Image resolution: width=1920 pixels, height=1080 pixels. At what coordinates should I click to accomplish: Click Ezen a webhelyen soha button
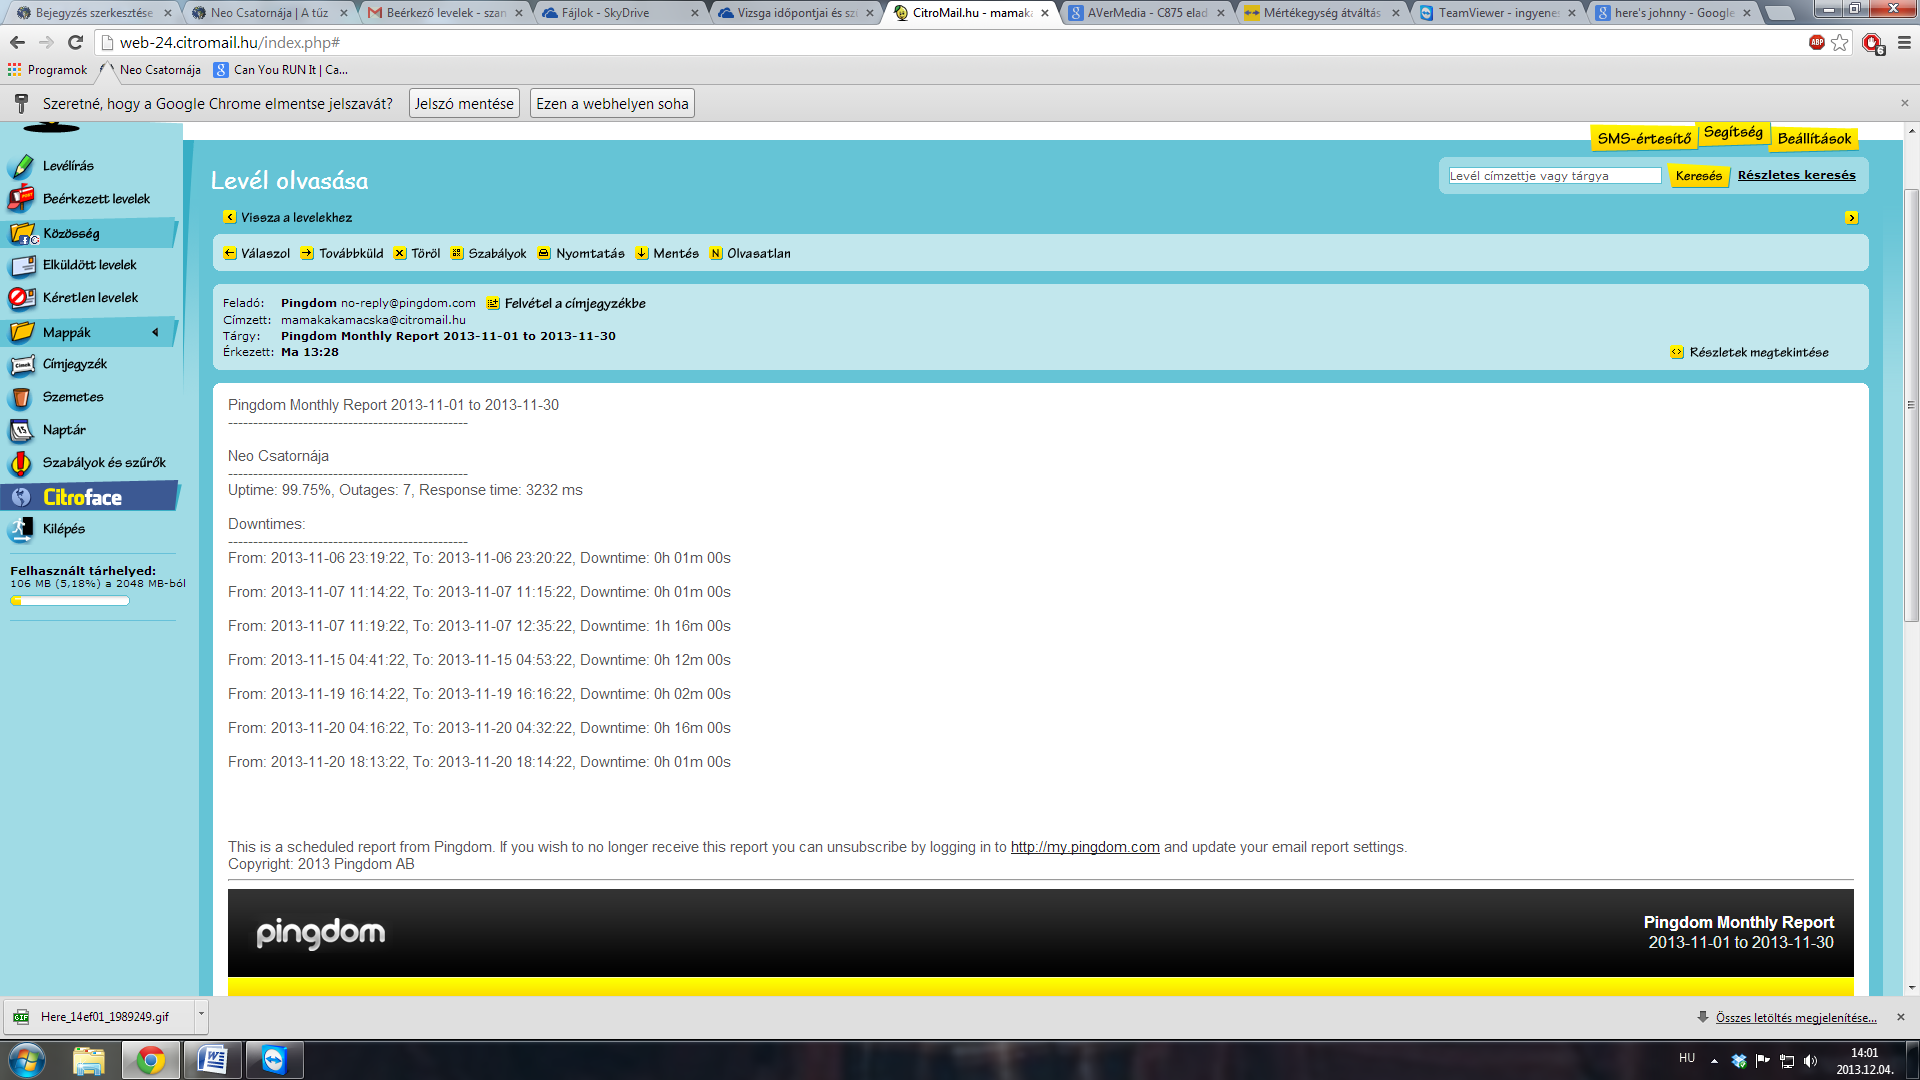point(612,104)
